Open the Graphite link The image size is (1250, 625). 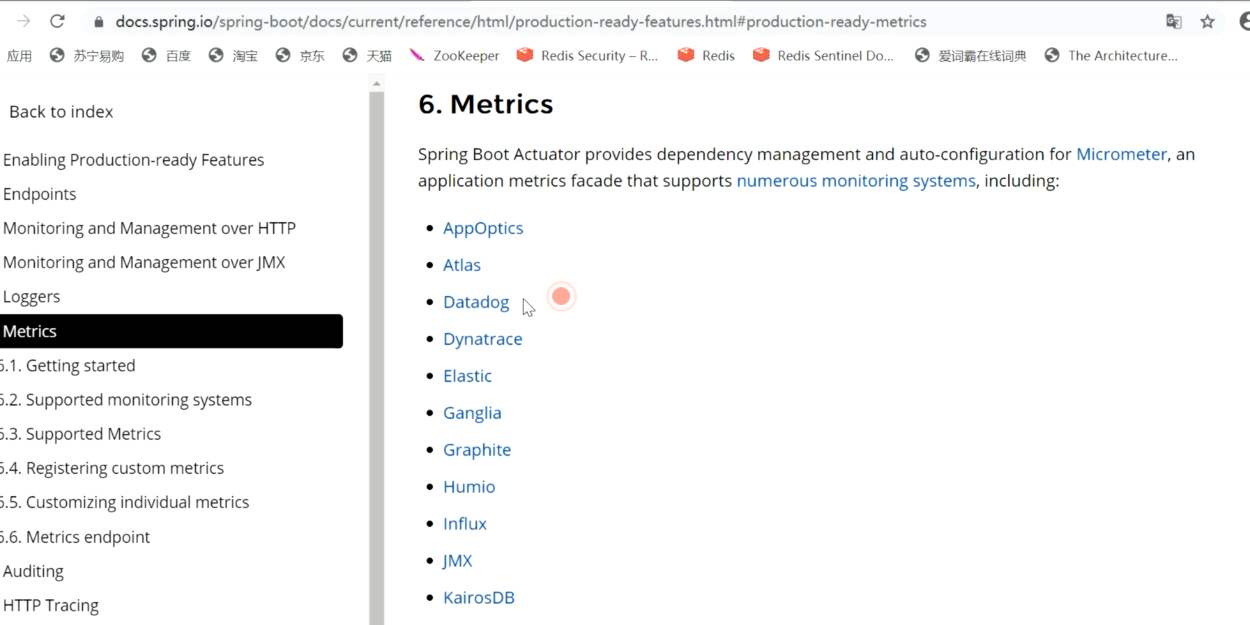[x=477, y=450]
